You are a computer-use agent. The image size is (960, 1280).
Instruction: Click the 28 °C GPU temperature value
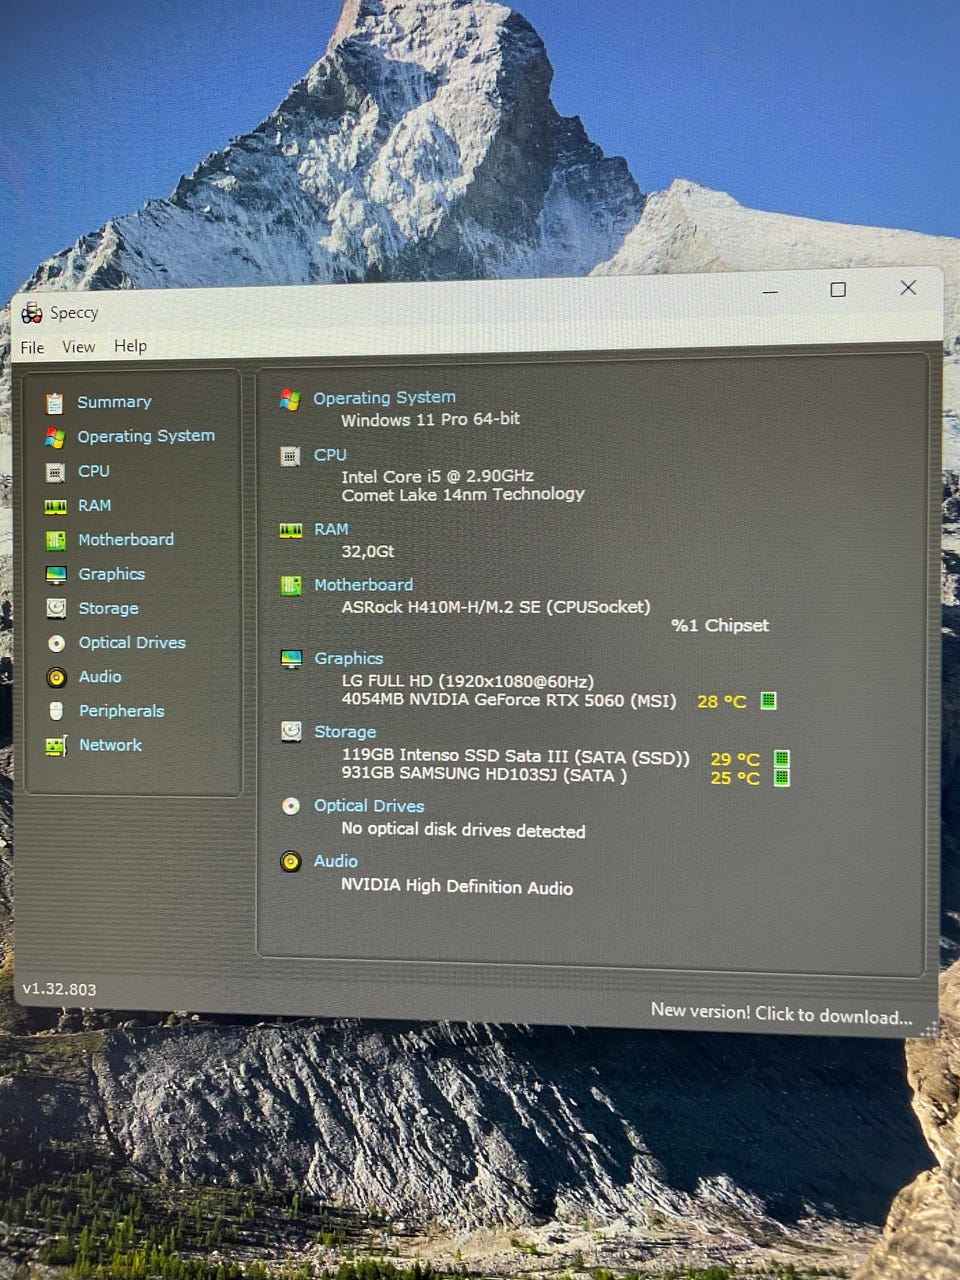click(722, 701)
